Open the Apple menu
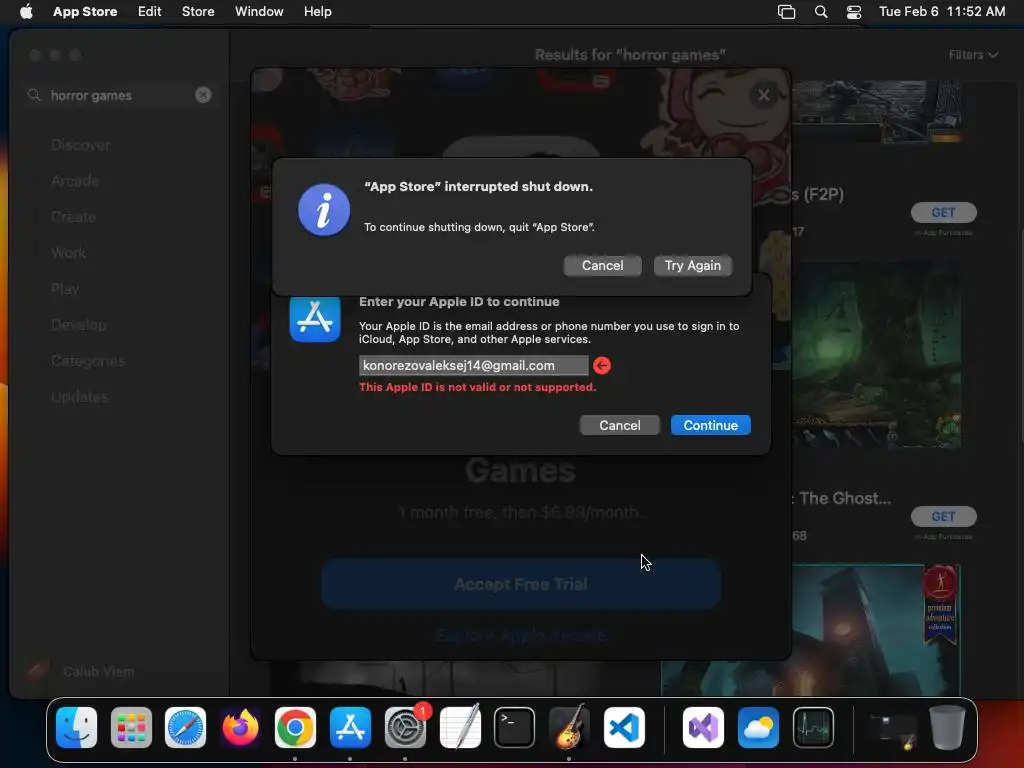This screenshot has height=768, width=1024. coord(26,12)
